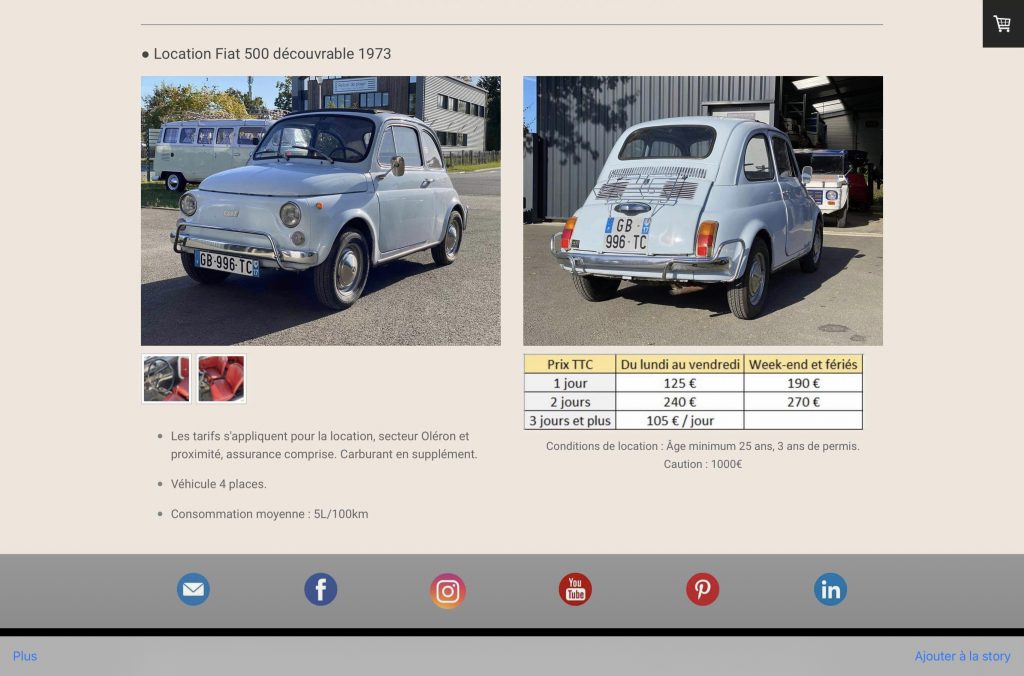The width and height of the screenshot is (1024, 676).
Task: Click the email envelope icon
Action: pyautogui.click(x=193, y=590)
